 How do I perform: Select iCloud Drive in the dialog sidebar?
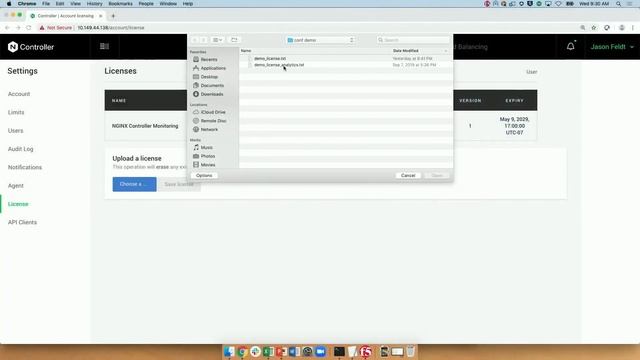(213, 112)
